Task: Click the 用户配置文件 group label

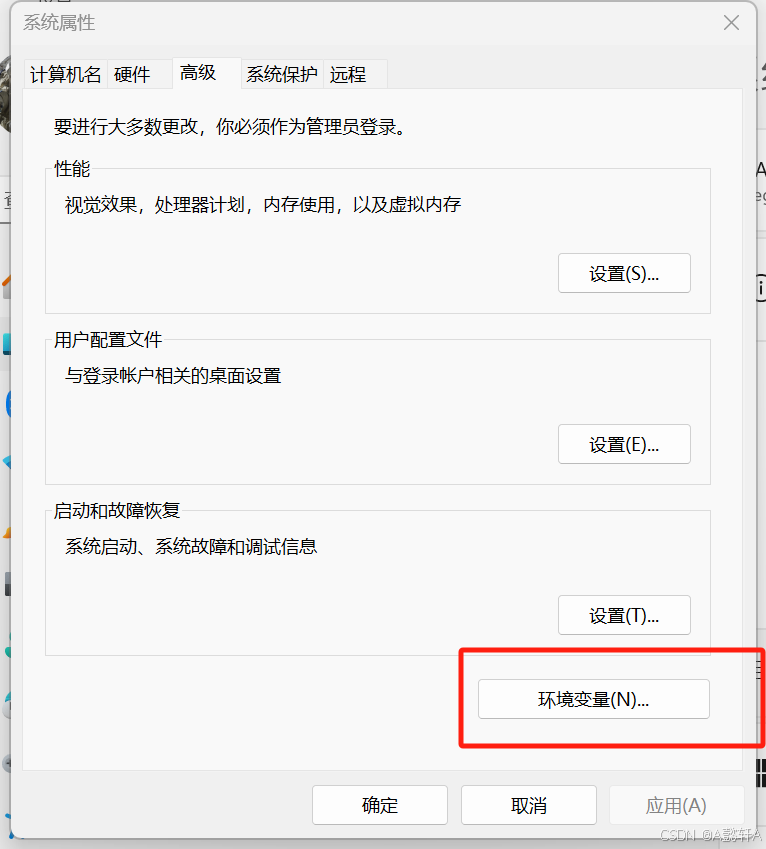Action: click(108, 340)
